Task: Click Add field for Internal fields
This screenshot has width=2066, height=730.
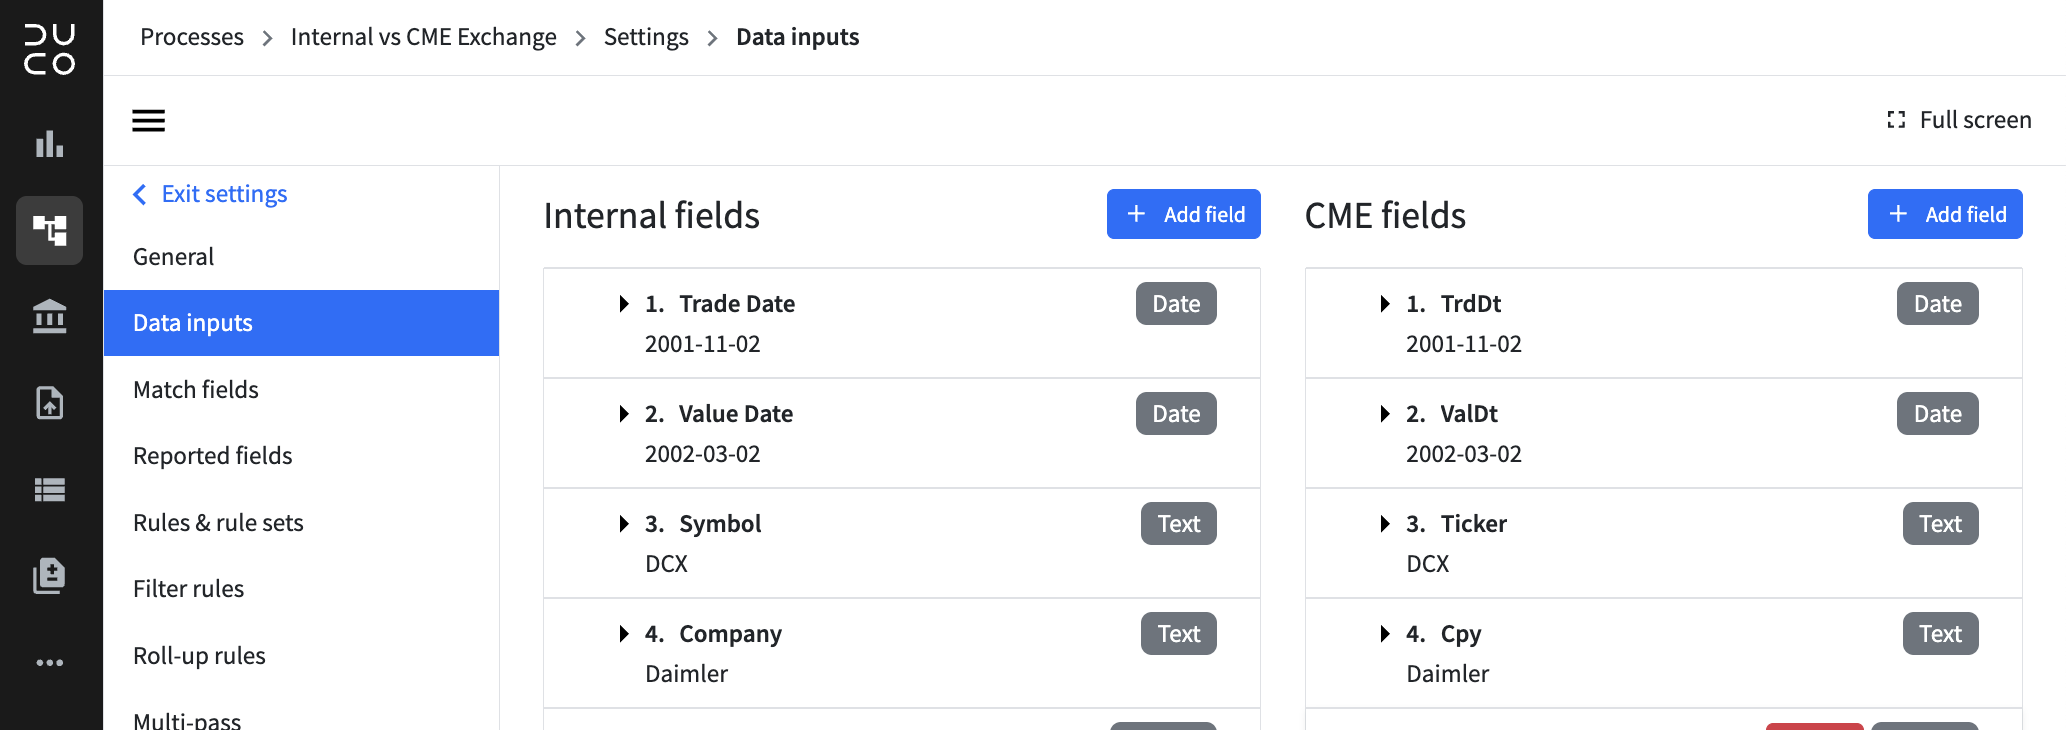Action: (1184, 214)
